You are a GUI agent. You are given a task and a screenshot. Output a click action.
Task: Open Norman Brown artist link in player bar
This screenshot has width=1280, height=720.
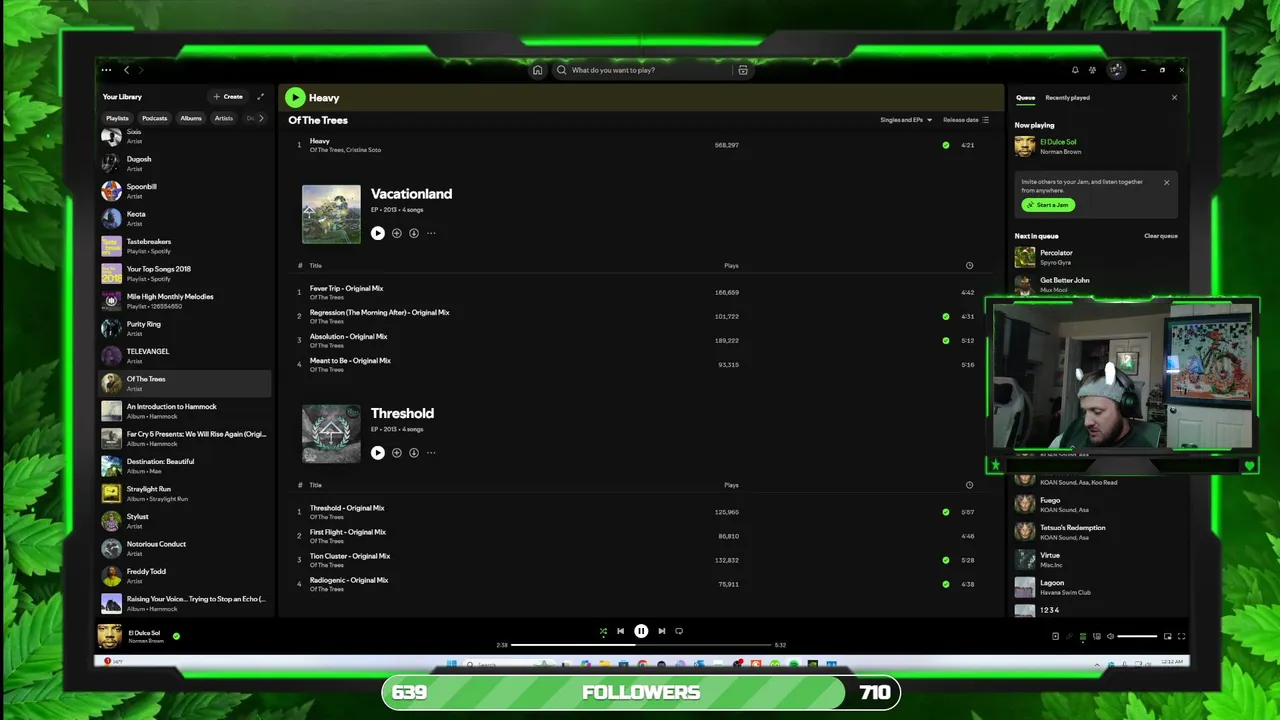click(146, 641)
